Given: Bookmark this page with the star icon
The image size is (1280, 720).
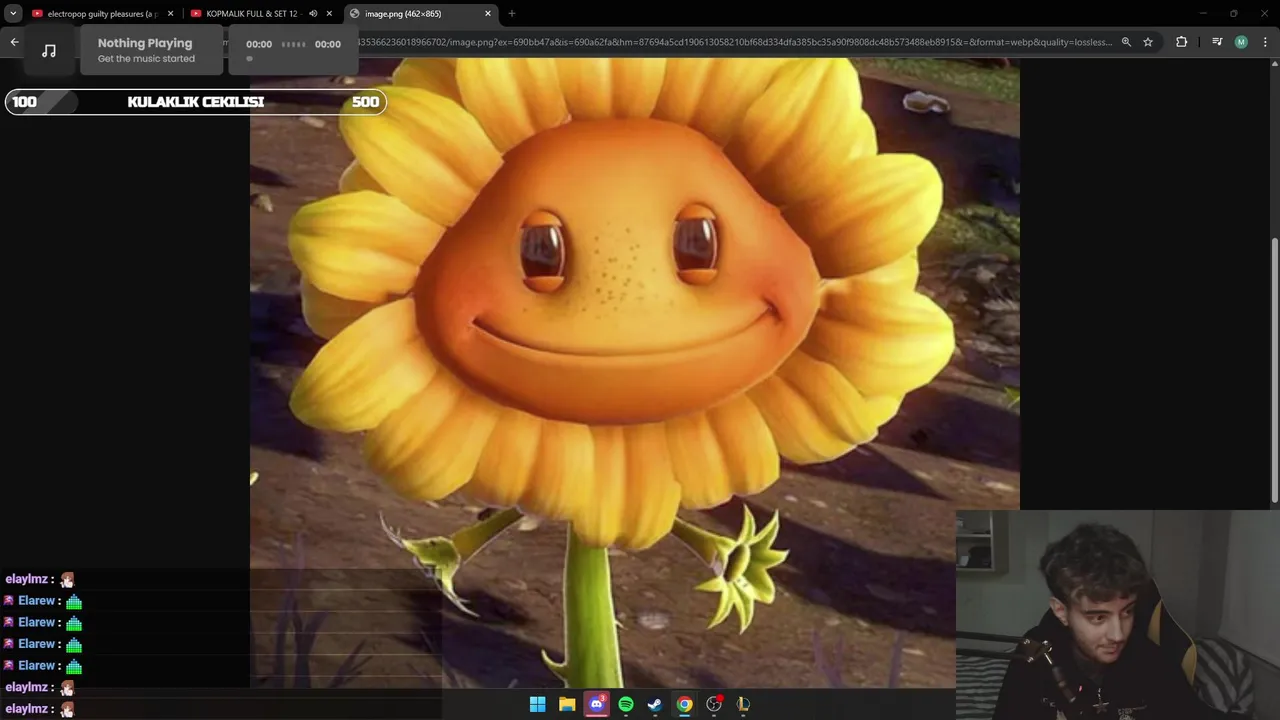Looking at the screenshot, I should tap(1148, 42).
